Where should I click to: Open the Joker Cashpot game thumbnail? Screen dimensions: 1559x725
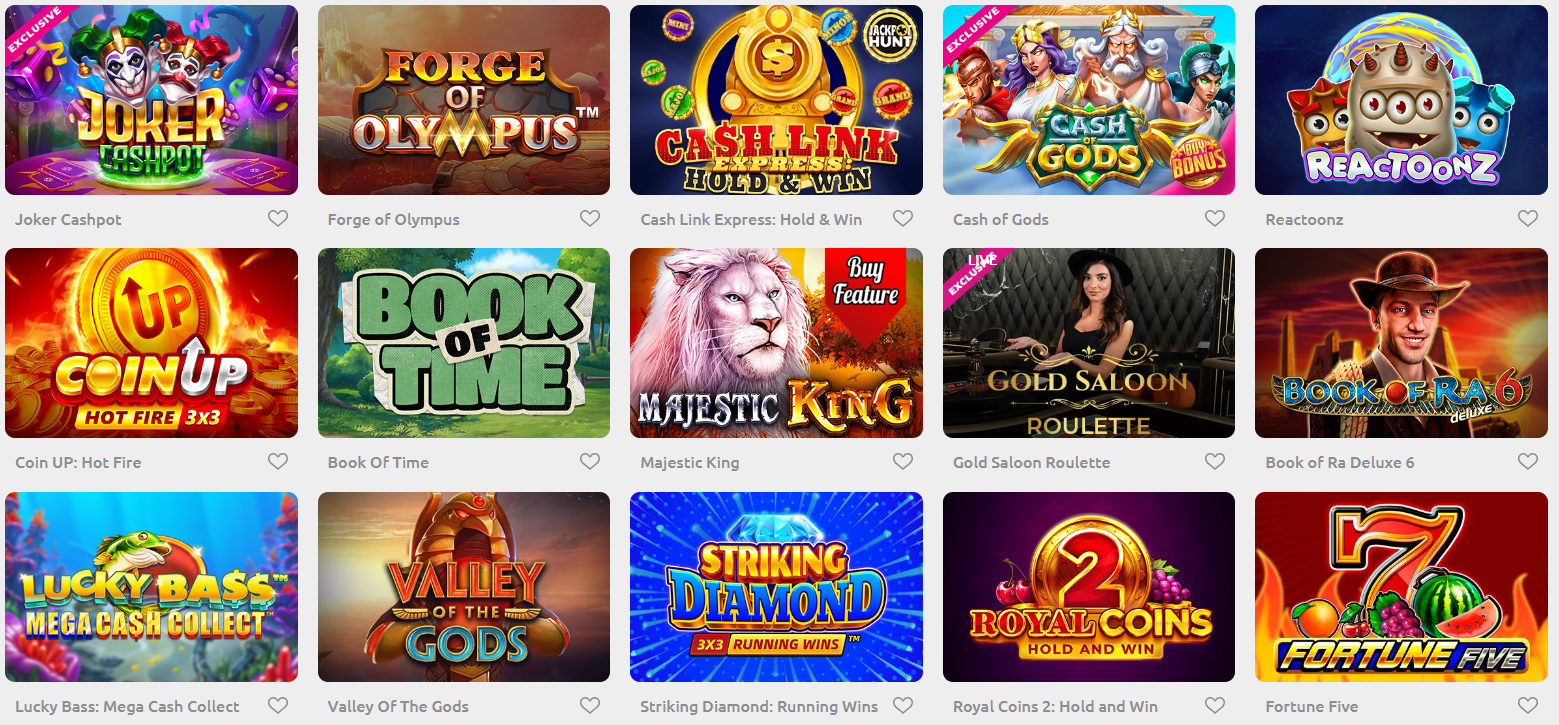point(151,100)
